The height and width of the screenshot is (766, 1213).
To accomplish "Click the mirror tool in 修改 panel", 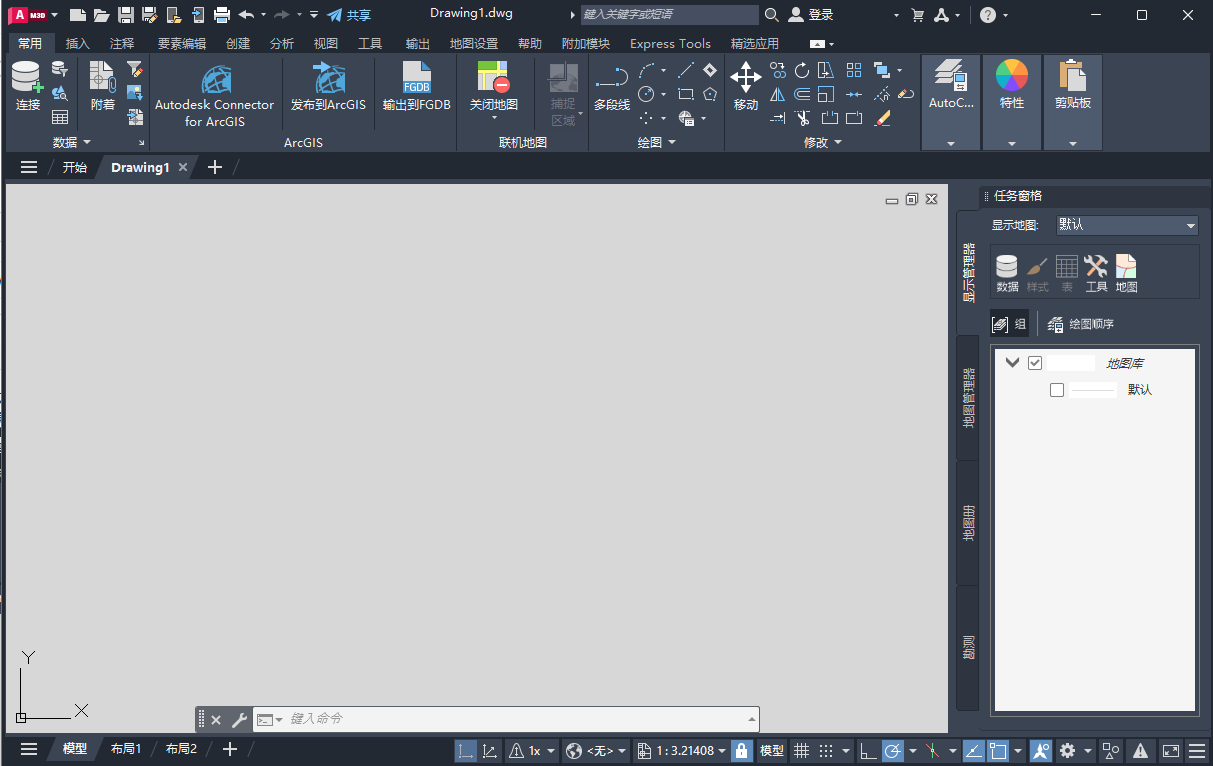I will pos(777,94).
